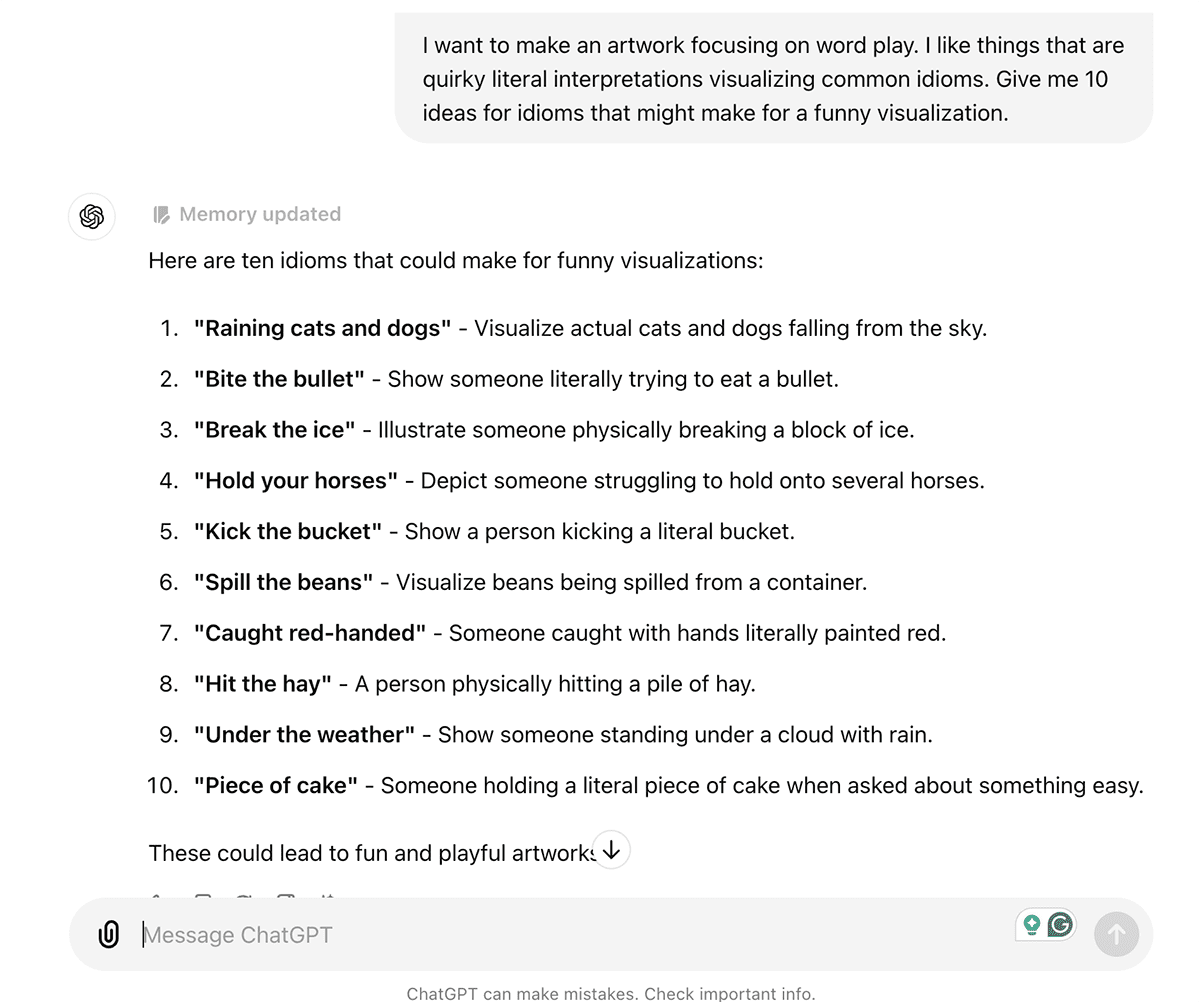The height and width of the screenshot is (1002, 1200).
Task: Click the "Raining cats and dogs" idiom
Action: 322,328
